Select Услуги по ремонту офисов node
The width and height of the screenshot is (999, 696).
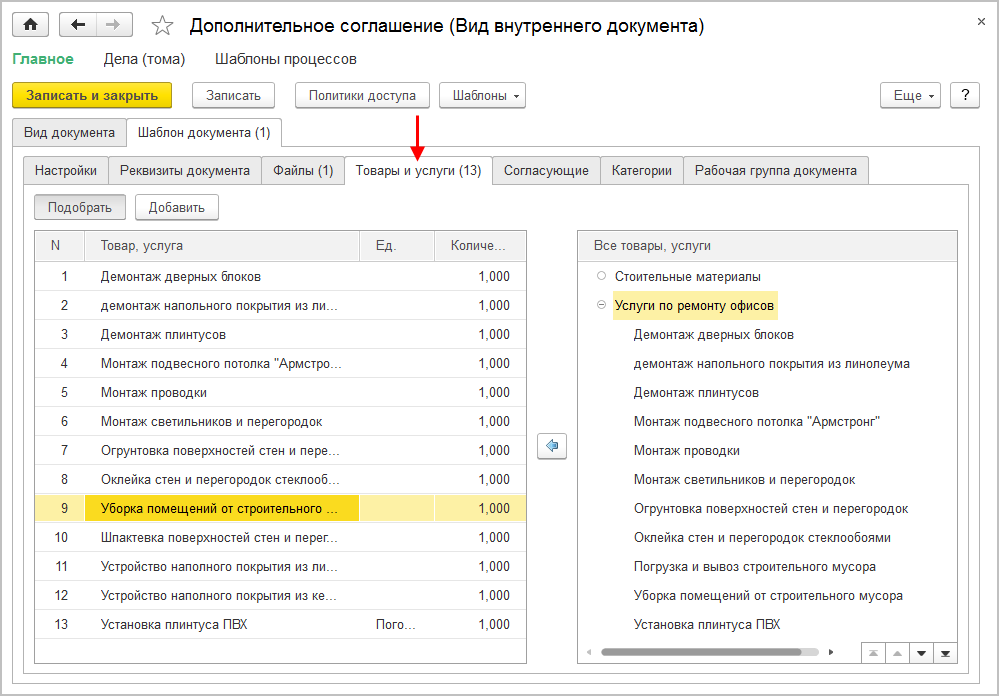694,305
